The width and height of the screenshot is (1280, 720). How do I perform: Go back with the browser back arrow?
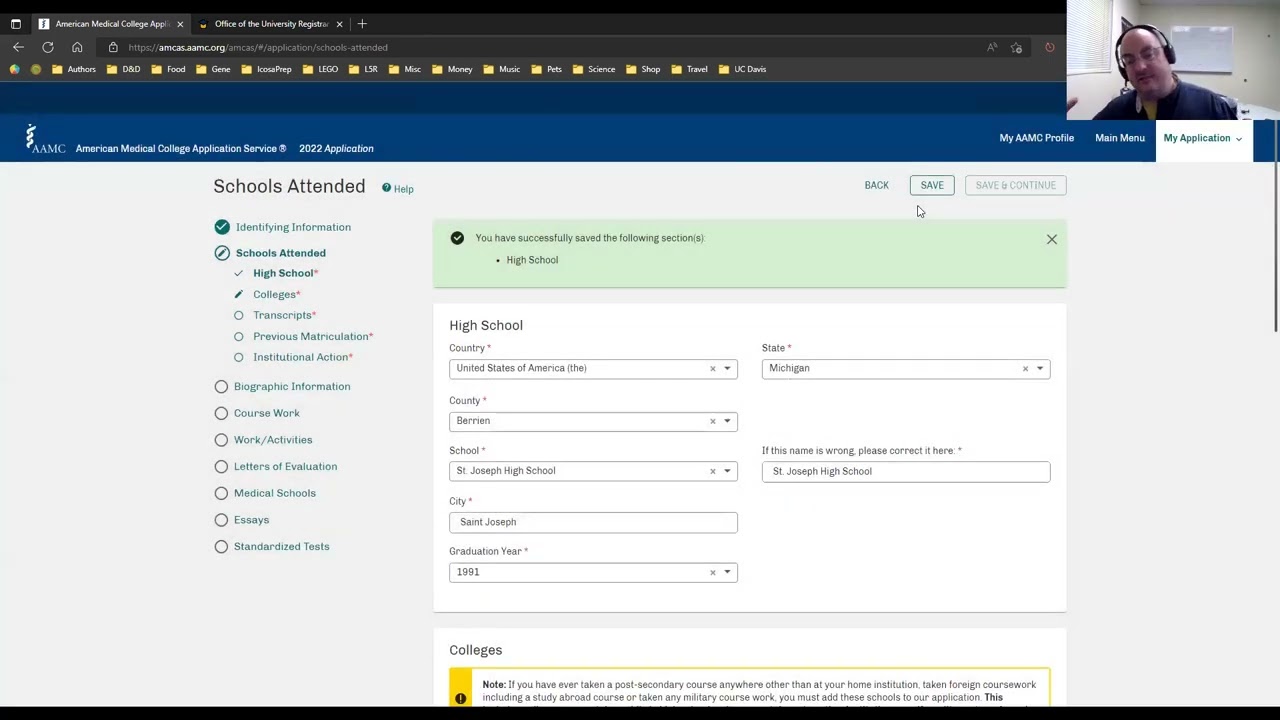tap(18, 47)
